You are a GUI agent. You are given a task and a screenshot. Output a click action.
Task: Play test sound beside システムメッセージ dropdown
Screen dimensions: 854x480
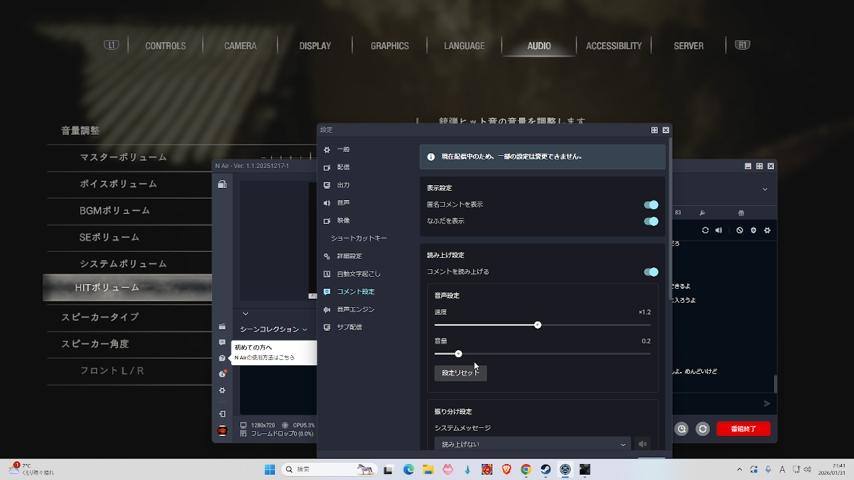(x=643, y=444)
